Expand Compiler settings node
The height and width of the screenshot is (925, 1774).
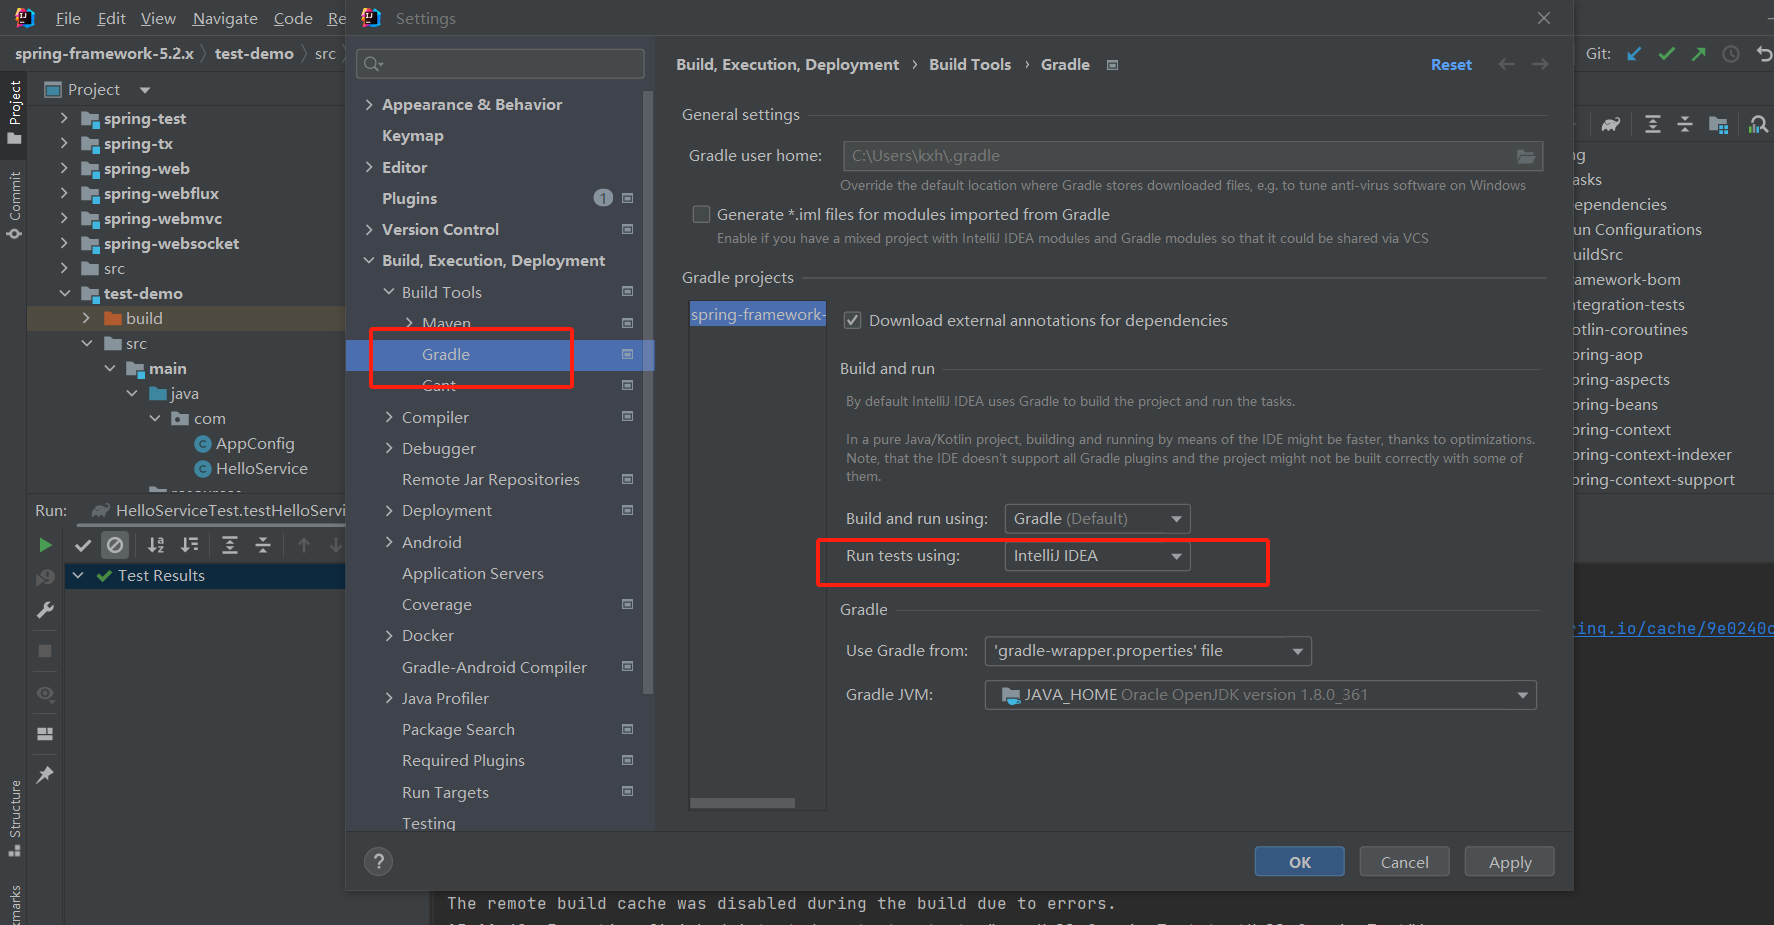coord(389,417)
